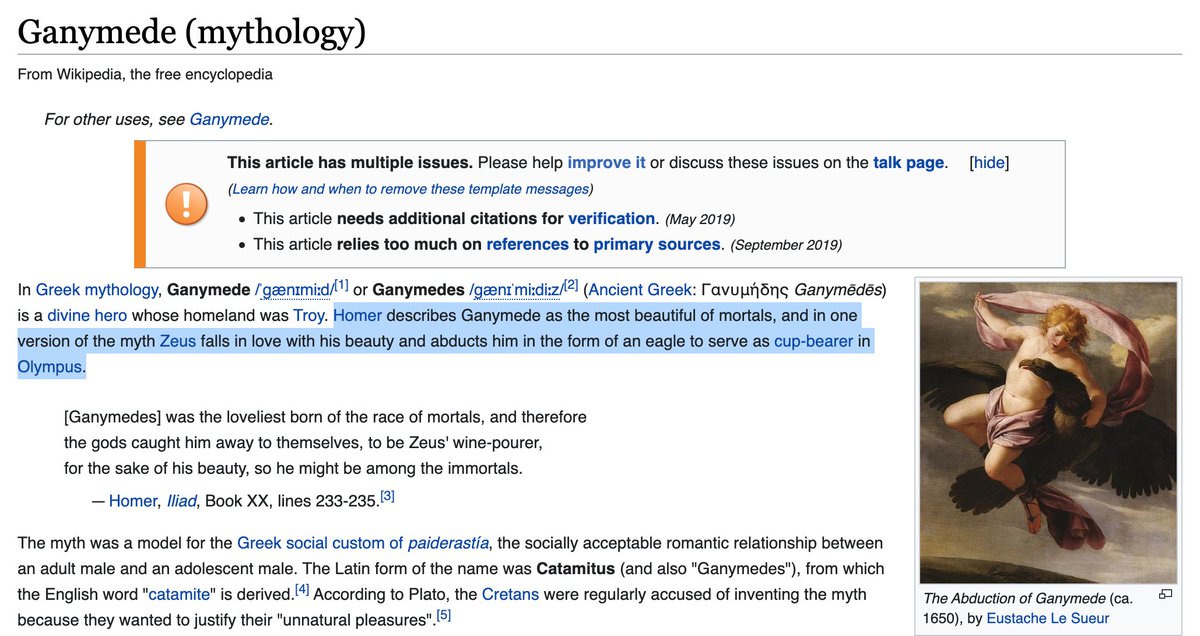Open the 'primary sources' link
The width and height of the screenshot is (1200, 636).
point(657,244)
